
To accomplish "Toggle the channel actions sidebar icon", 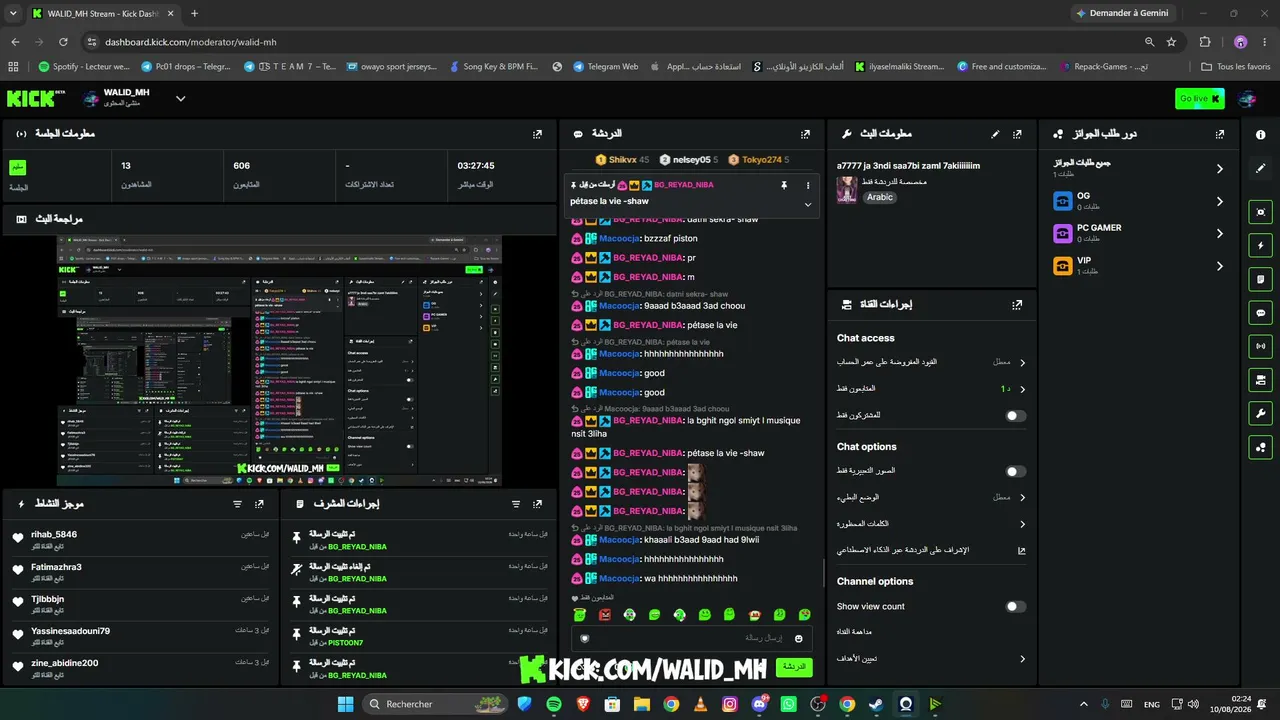I will [x=1260, y=380].
